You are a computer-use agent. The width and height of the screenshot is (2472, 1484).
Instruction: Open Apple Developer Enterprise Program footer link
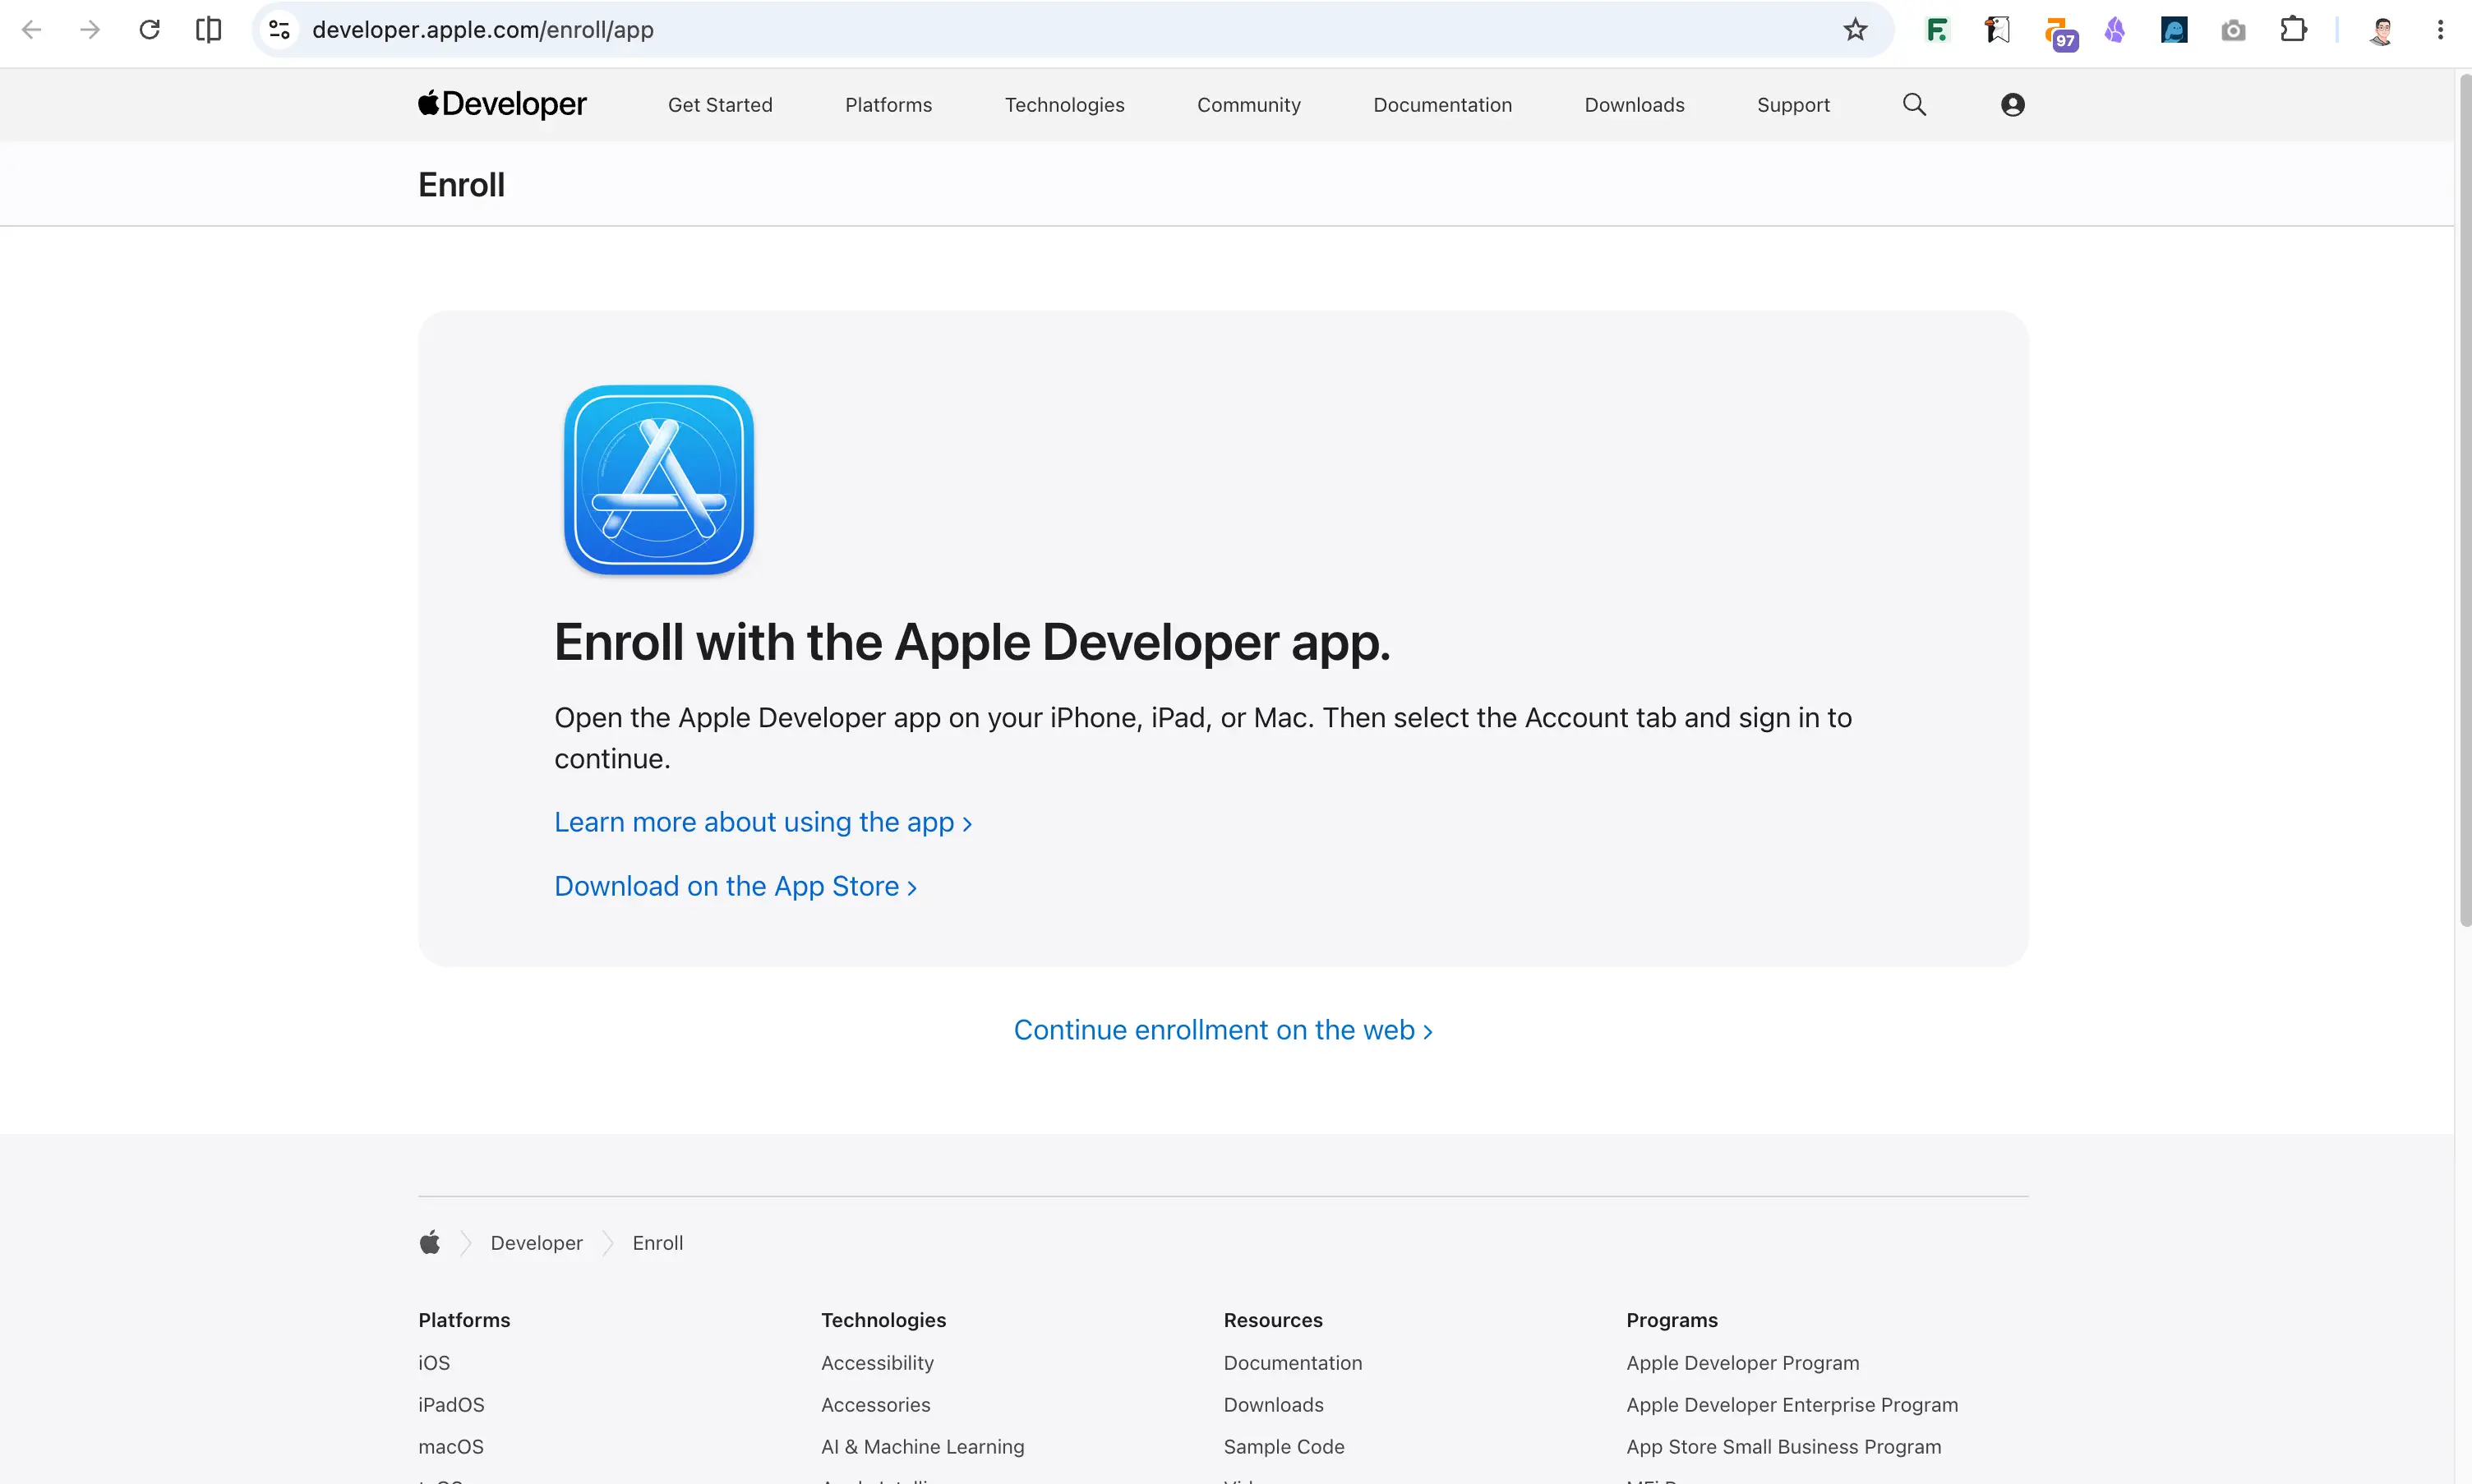coord(1792,1405)
